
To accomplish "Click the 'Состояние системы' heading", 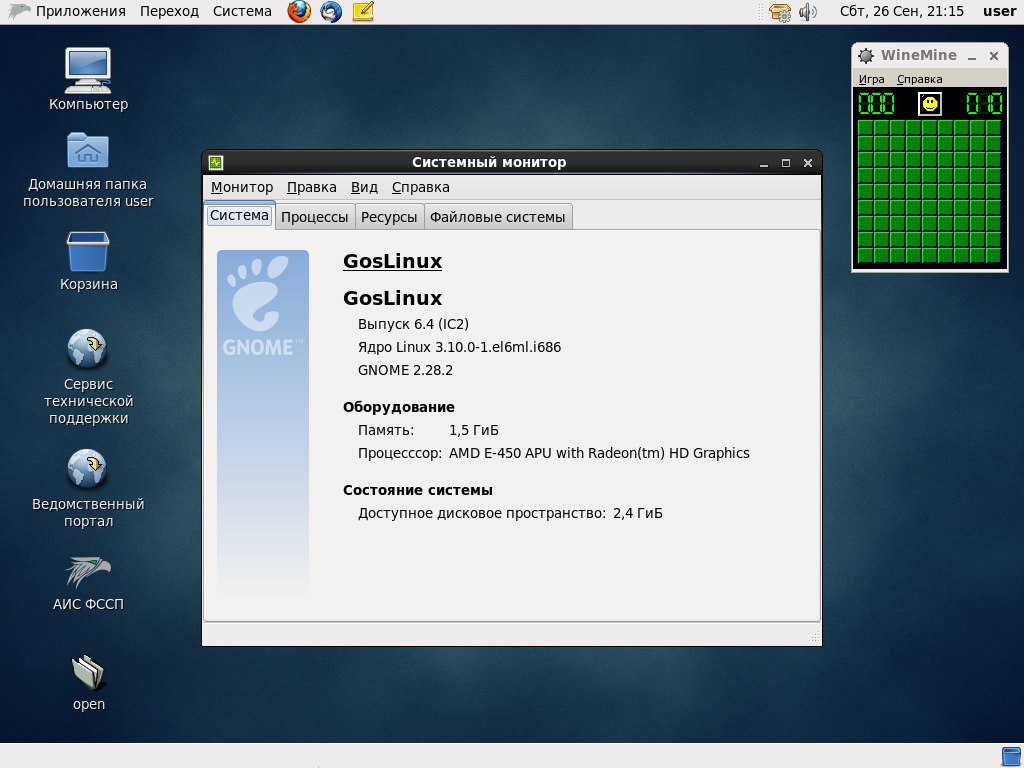I will click(417, 490).
